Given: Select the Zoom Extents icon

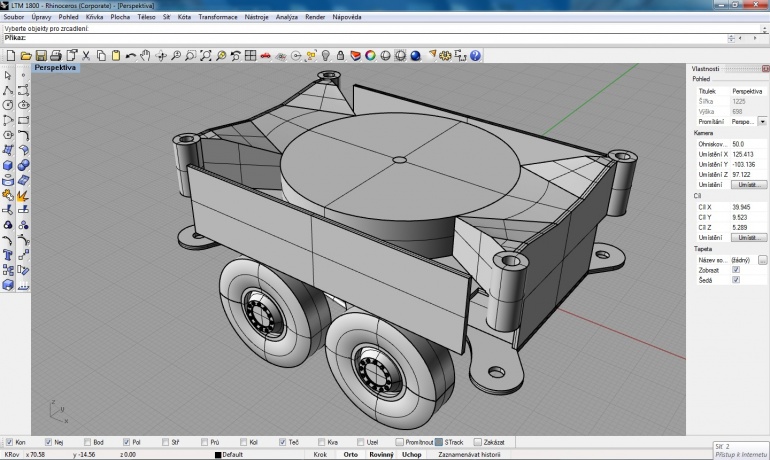Looking at the screenshot, I should pos(206,55).
